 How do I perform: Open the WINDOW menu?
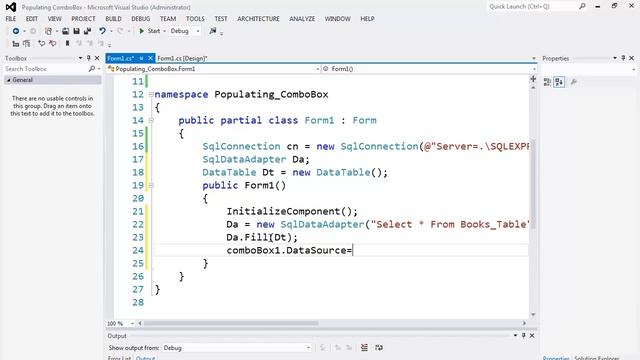(x=338, y=19)
